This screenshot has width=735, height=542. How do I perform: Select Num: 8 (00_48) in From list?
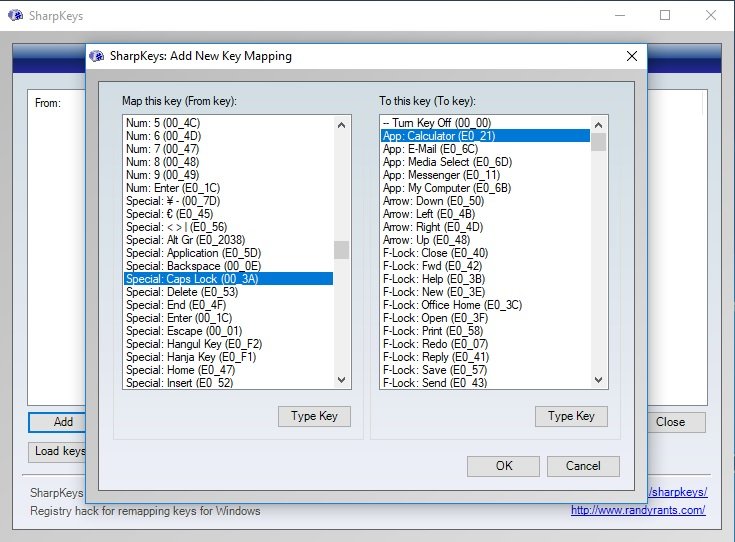pyautogui.click(x=228, y=162)
